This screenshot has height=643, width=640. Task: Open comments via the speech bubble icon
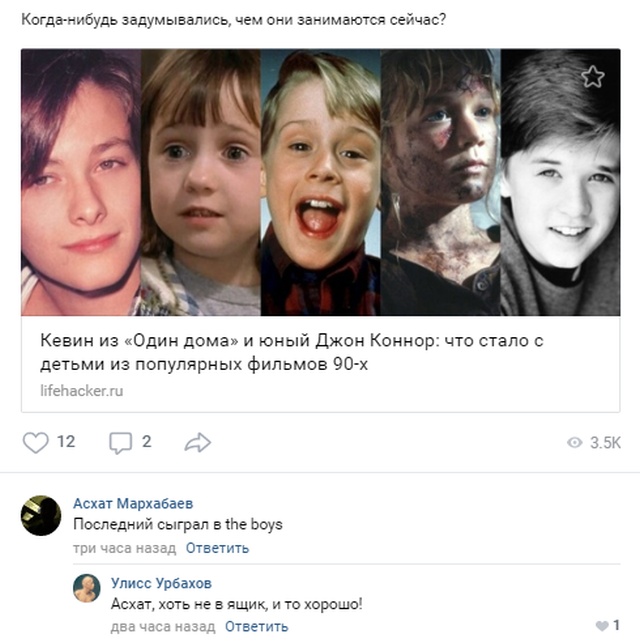(120, 443)
